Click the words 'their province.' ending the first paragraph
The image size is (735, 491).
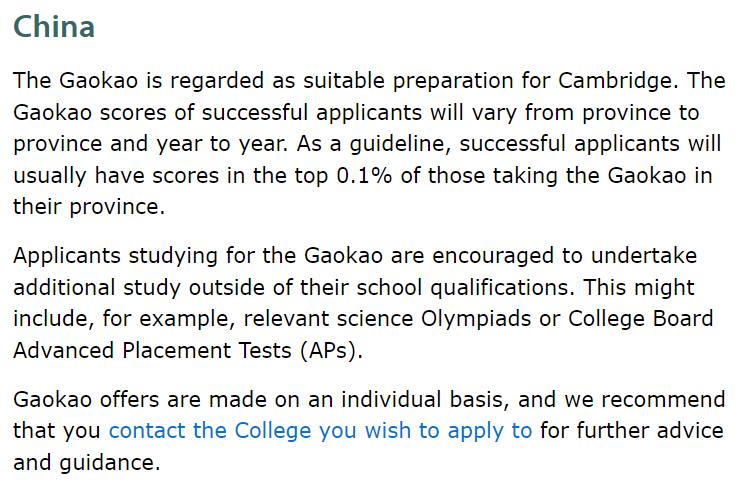[x=89, y=207]
